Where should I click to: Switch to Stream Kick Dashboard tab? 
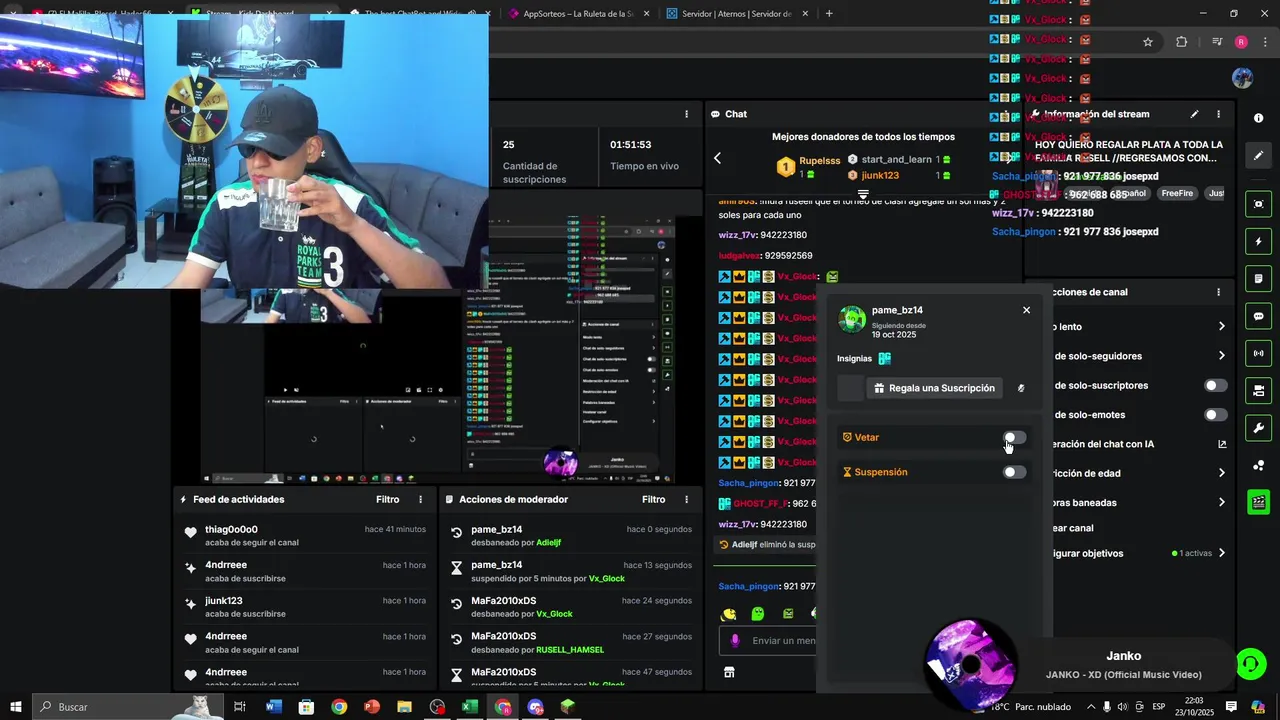263,14
